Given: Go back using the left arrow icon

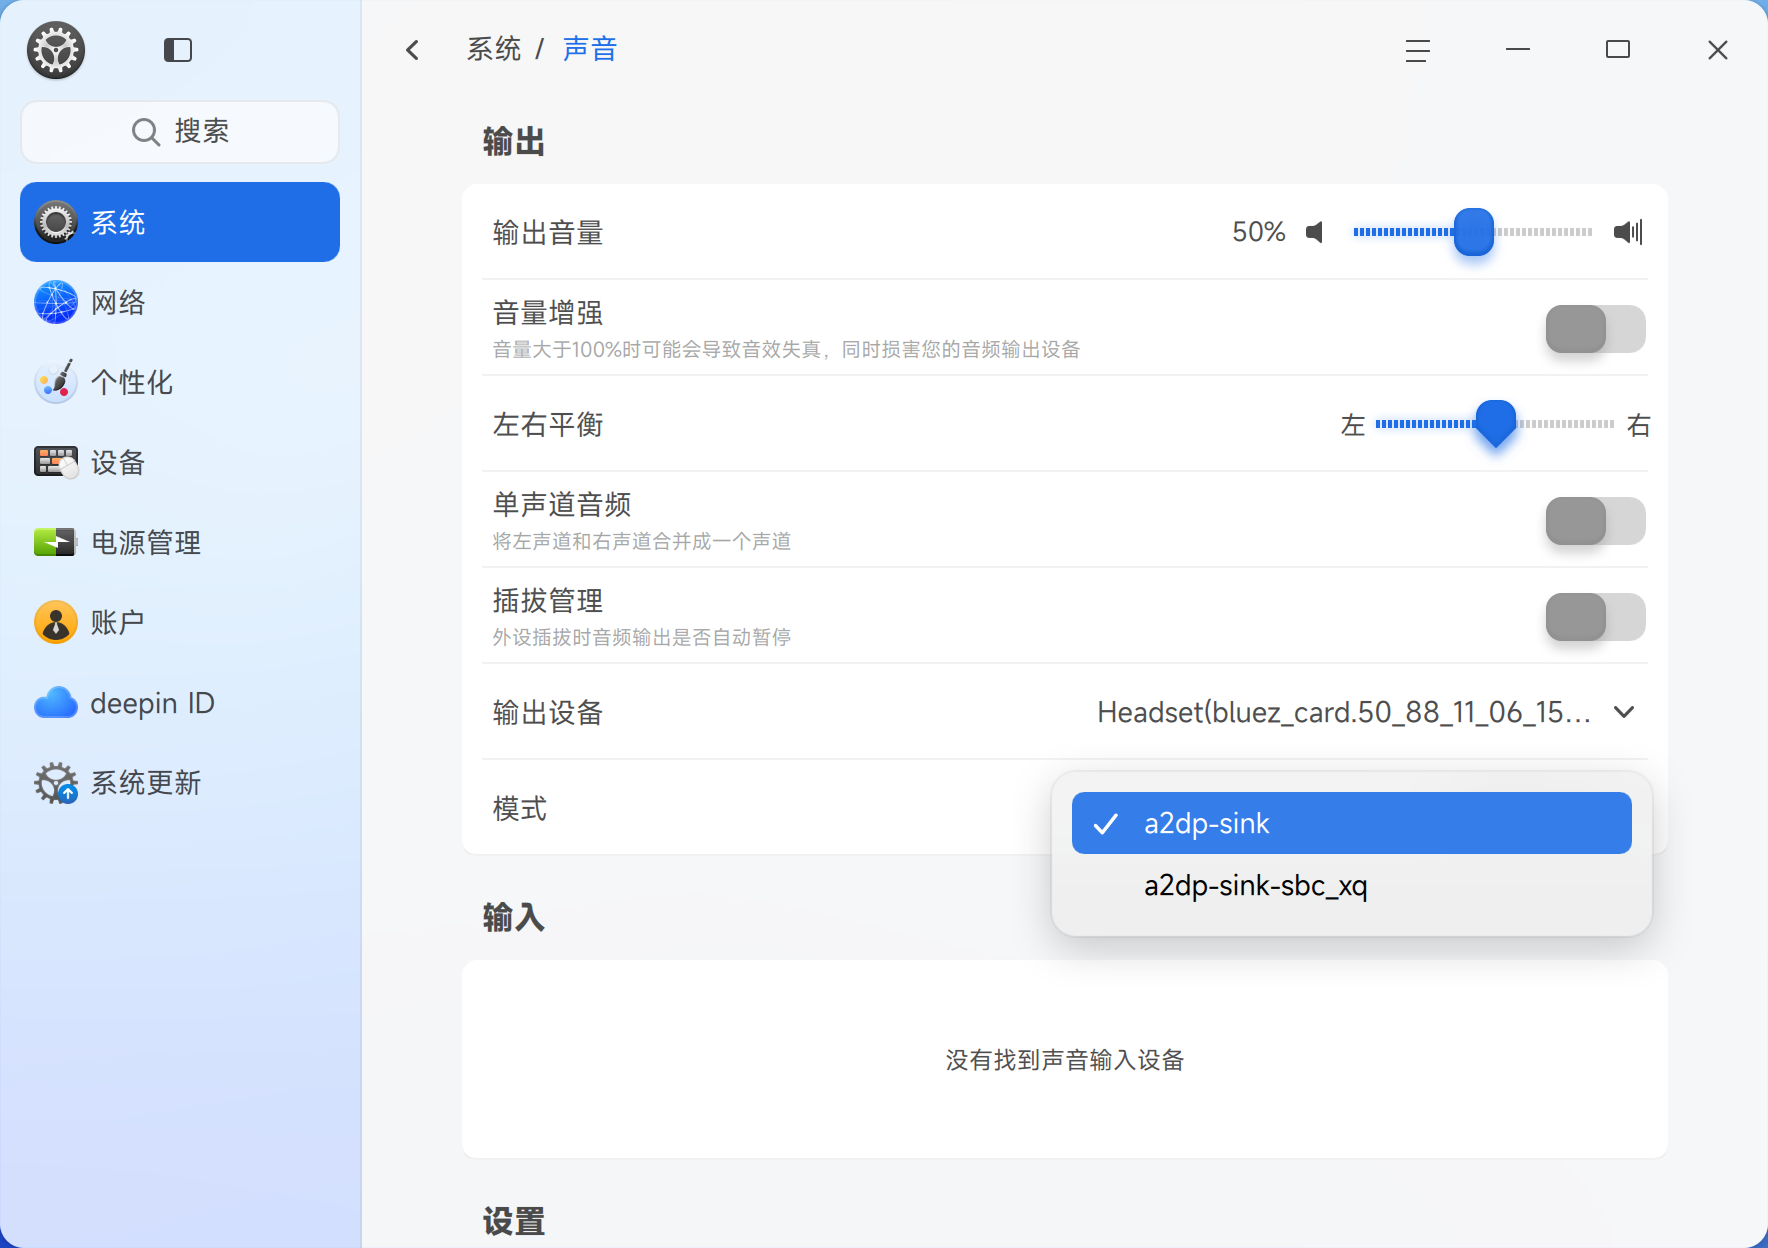Looking at the screenshot, I should pyautogui.click(x=413, y=50).
